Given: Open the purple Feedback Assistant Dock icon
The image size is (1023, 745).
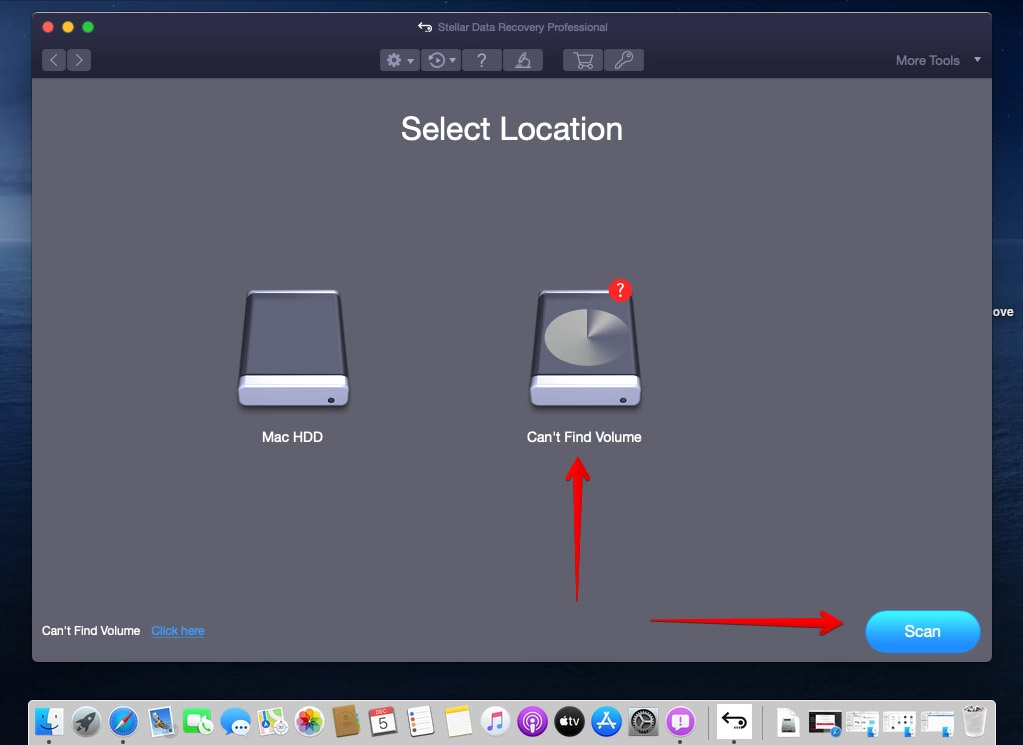Looking at the screenshot, I should (680, 722).
